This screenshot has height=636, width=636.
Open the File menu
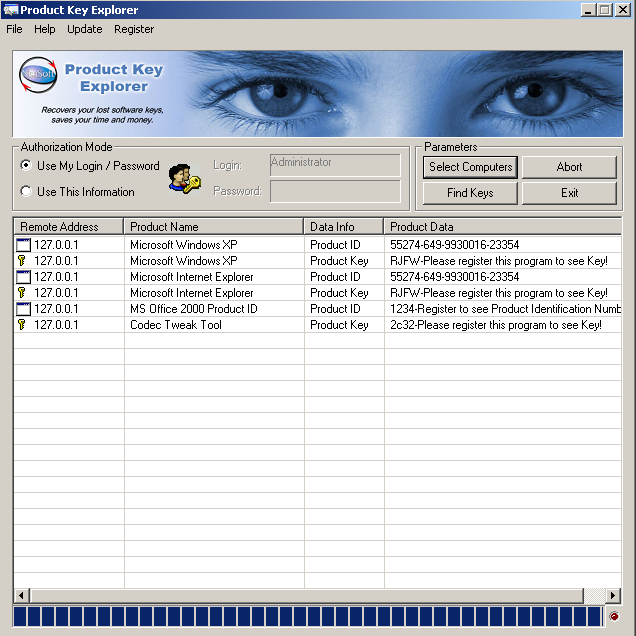pyautogui.click(x=14, y=29)
